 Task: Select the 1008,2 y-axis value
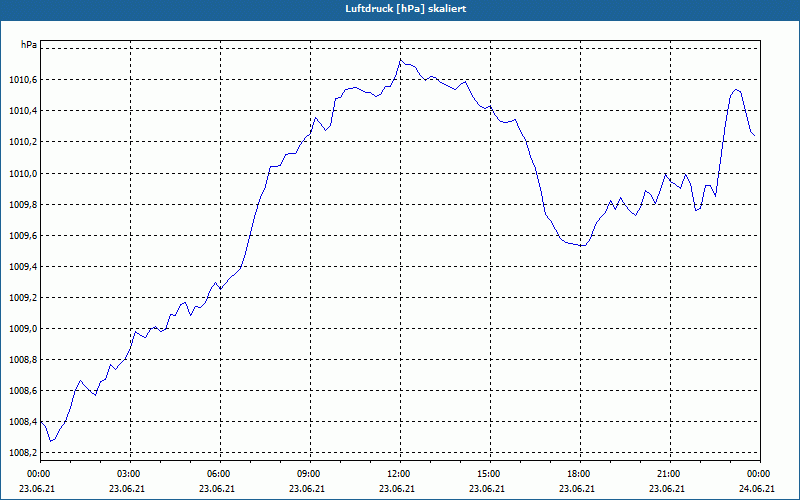23,453
